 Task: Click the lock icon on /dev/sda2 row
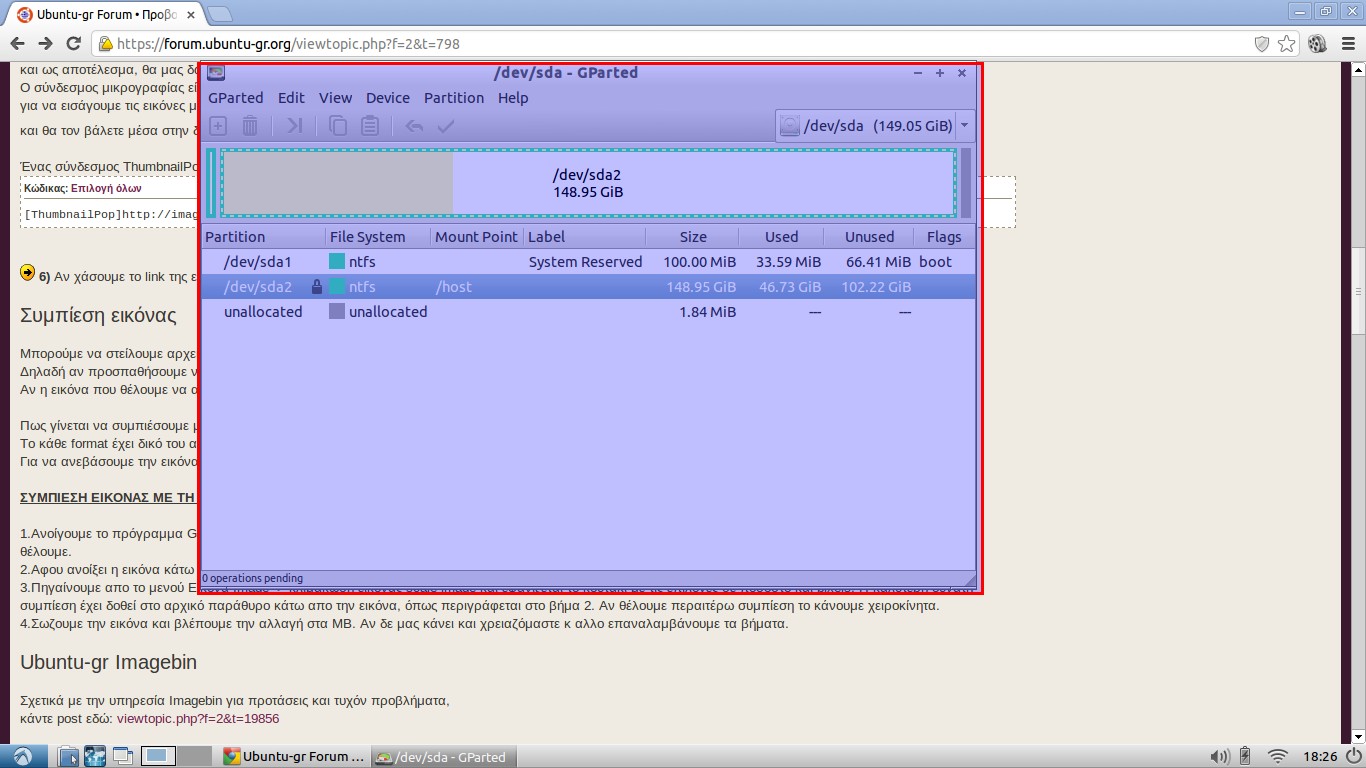(x=317, y=287)
